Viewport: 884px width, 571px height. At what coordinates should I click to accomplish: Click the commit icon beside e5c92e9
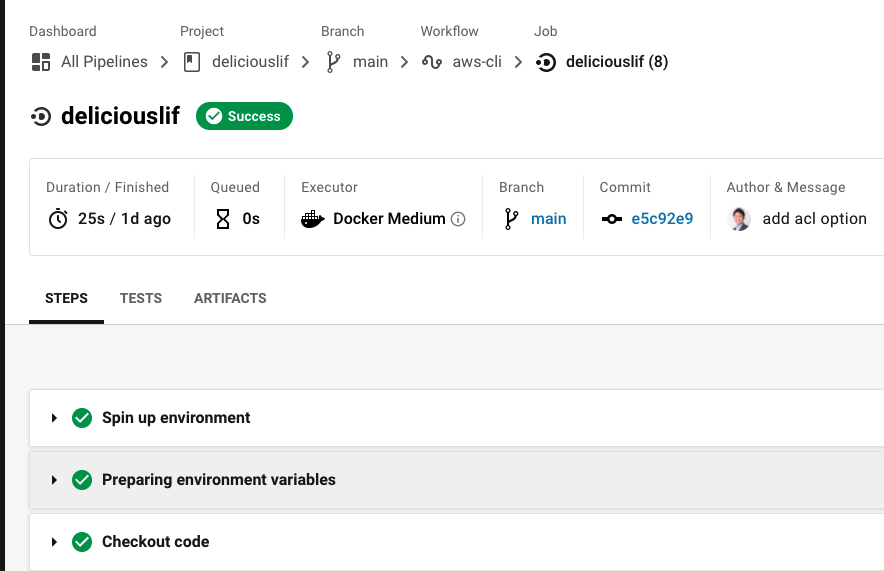pos(612,219)
